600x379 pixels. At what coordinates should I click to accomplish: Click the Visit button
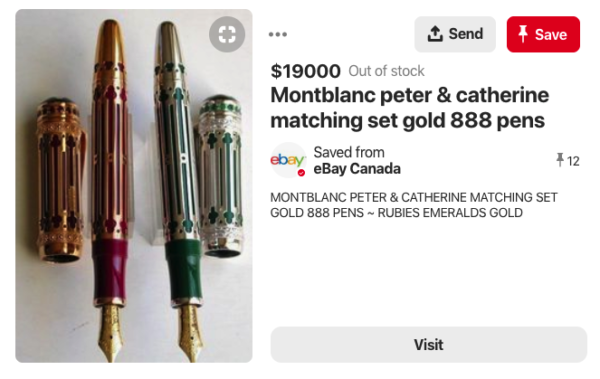tap(429, 345)
